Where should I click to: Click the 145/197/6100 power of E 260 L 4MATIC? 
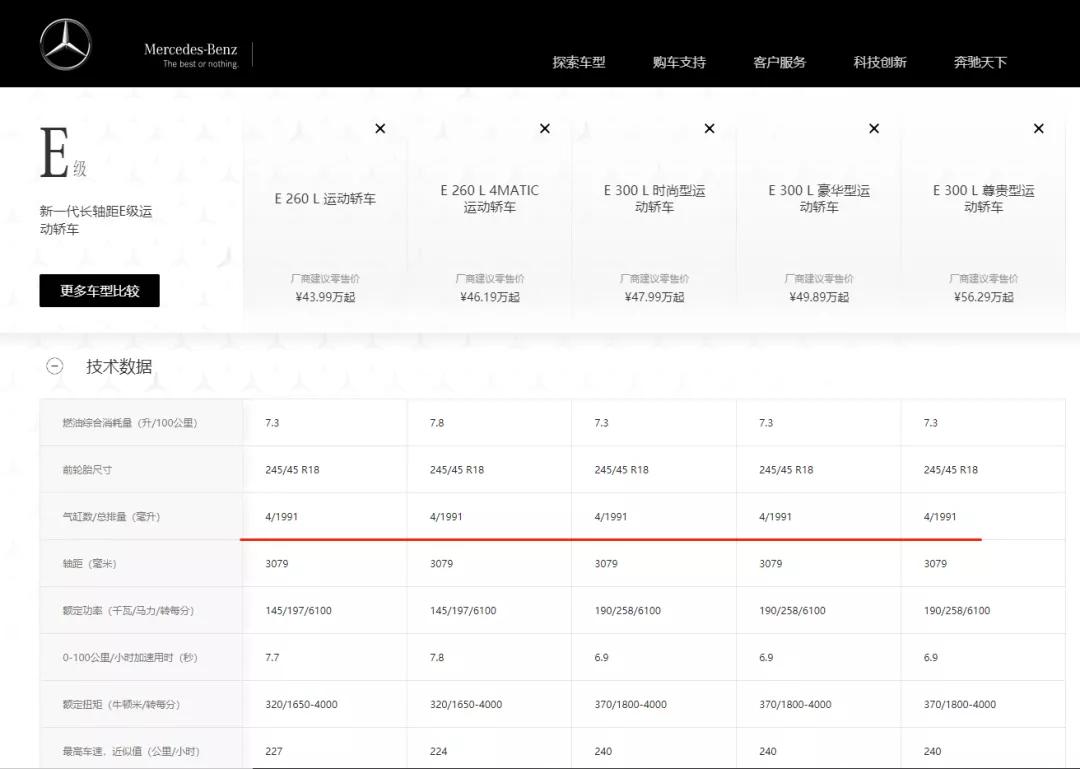pos(463,611)
